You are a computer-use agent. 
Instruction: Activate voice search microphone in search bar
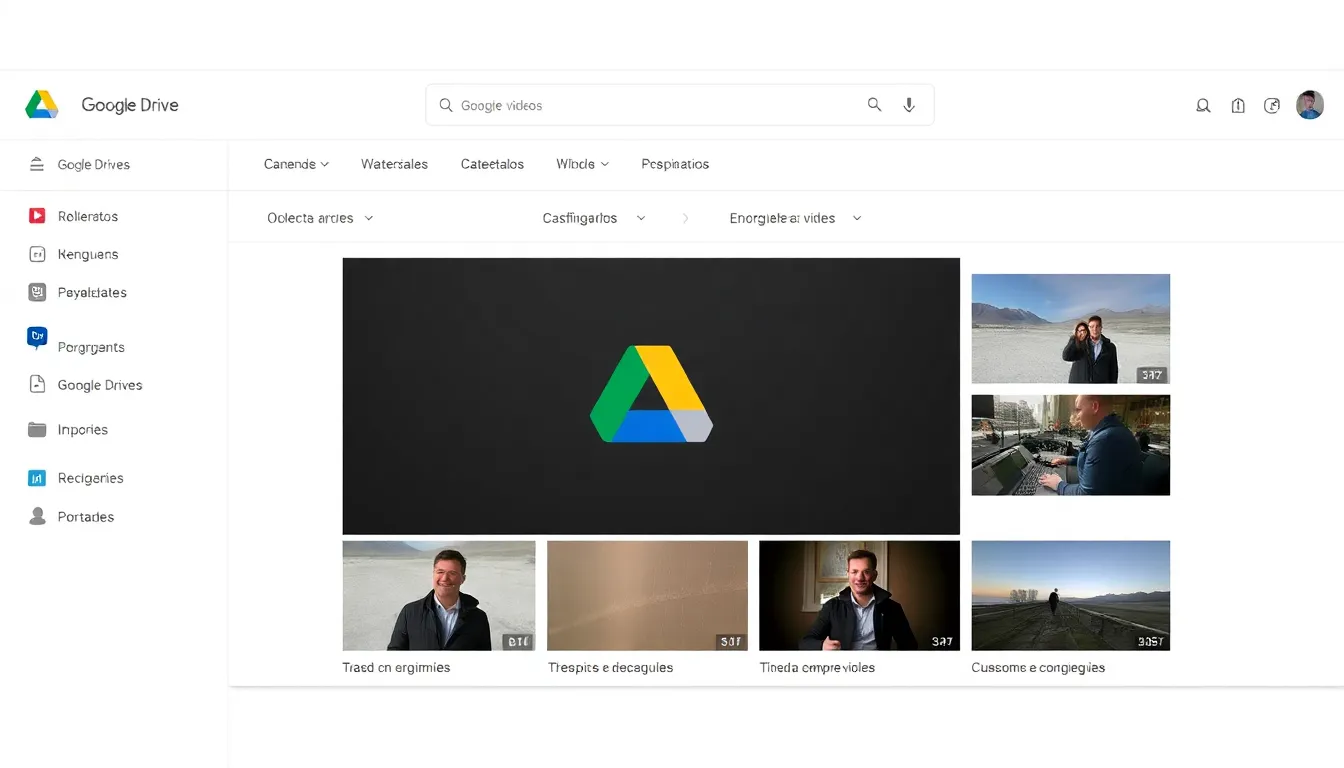click(909, 104)
